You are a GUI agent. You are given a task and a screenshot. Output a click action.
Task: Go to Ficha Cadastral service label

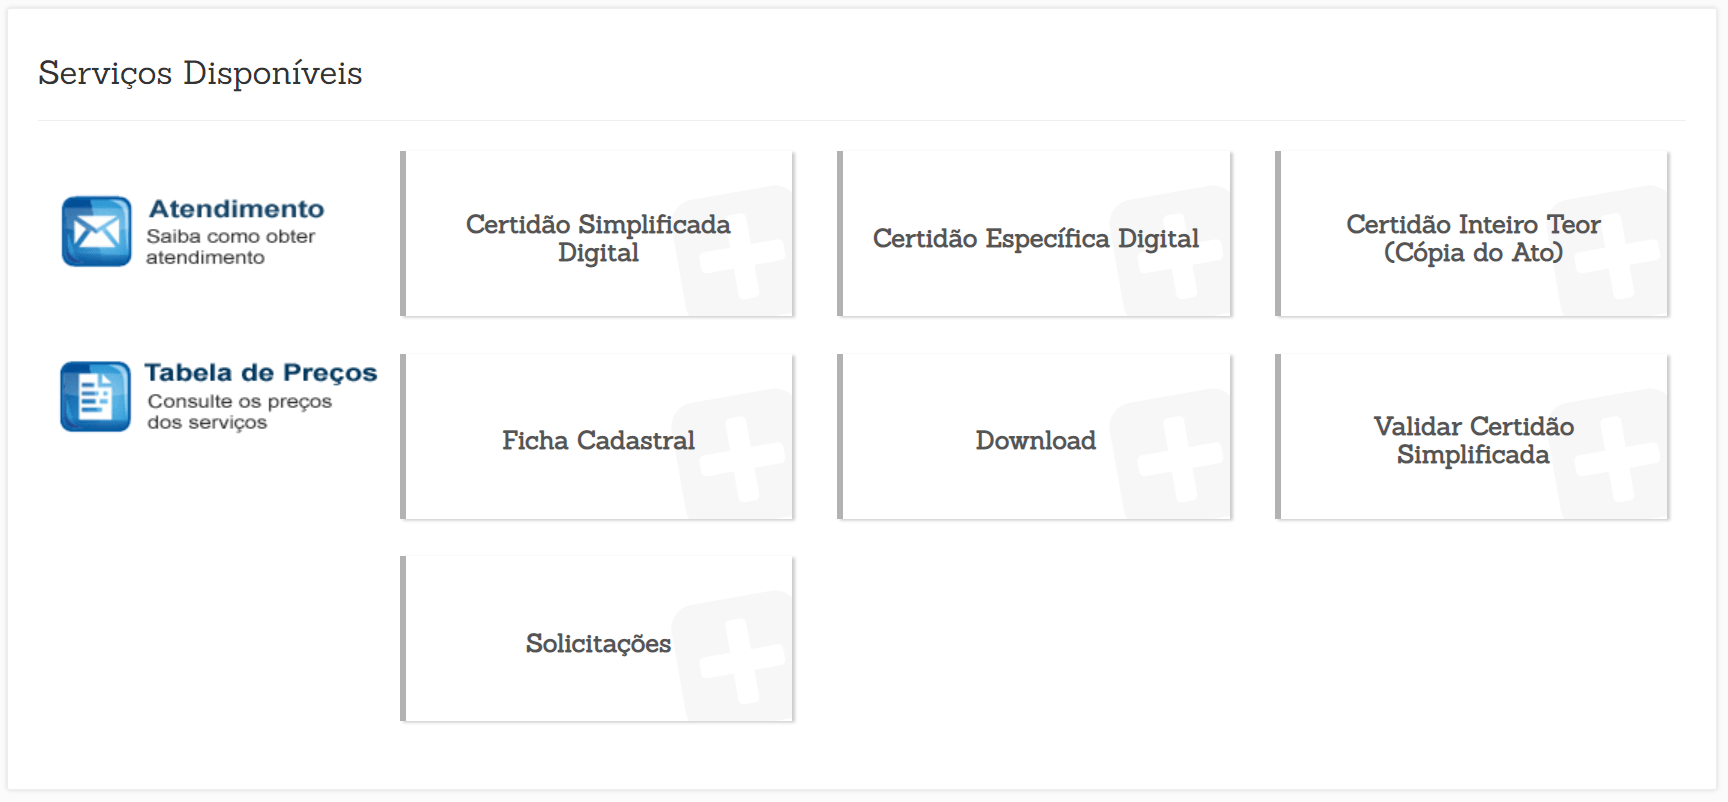point(598,440)
